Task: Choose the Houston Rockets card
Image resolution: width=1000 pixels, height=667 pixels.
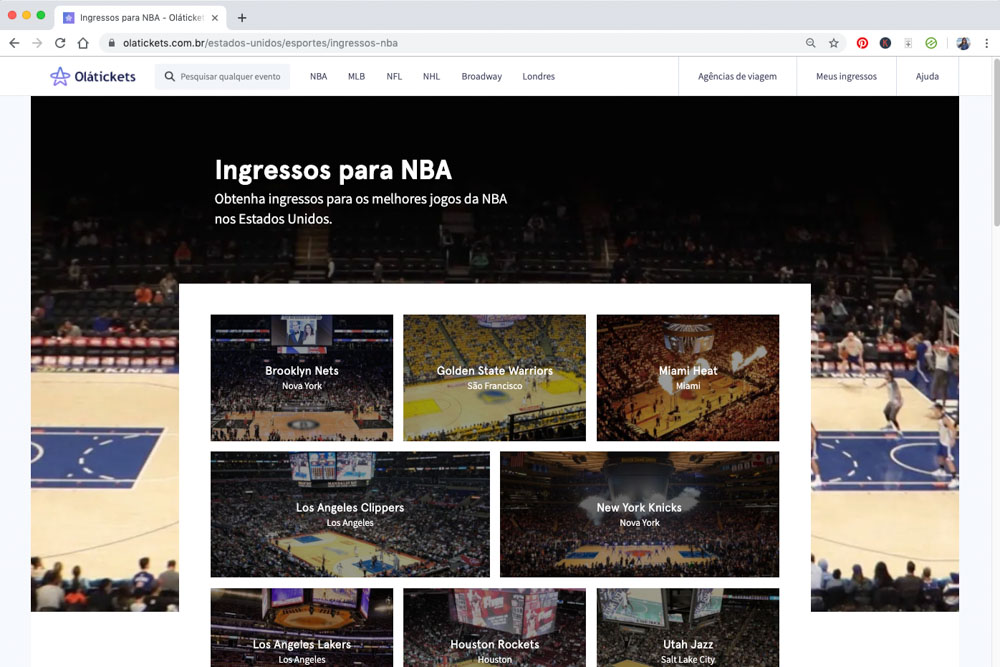Action: pyautogui.click(x=494, y=627)
